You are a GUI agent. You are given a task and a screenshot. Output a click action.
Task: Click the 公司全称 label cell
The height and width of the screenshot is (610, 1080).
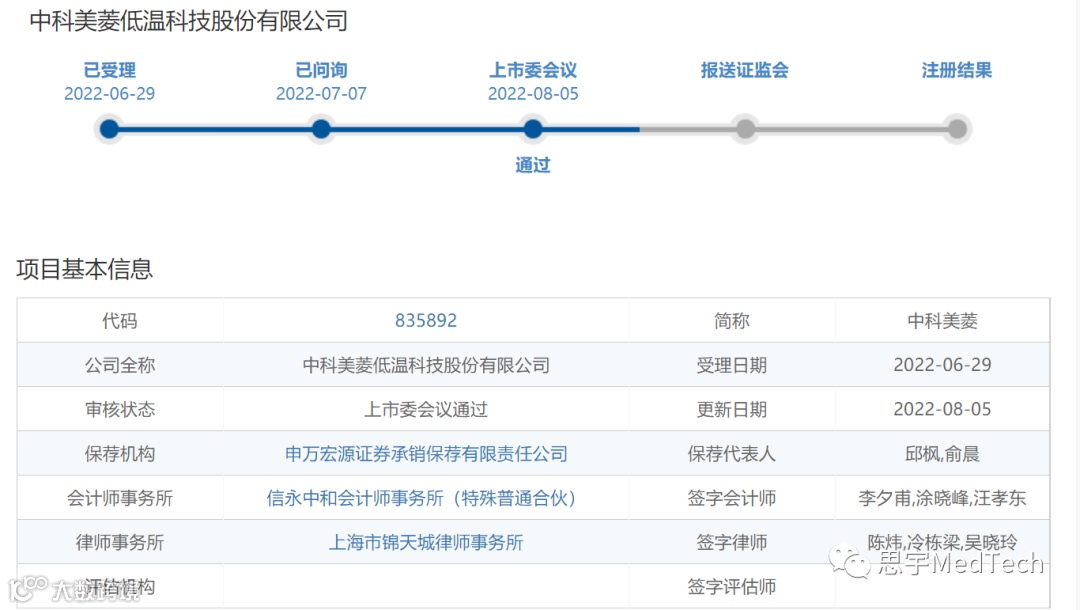(120, 365)
